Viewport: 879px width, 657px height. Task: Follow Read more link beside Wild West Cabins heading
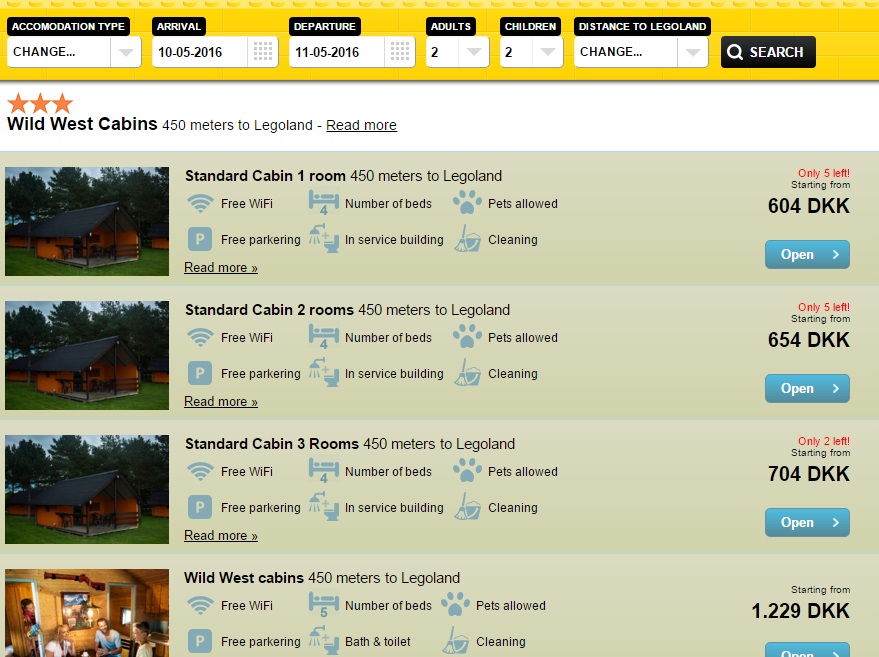tap(362, 125)
